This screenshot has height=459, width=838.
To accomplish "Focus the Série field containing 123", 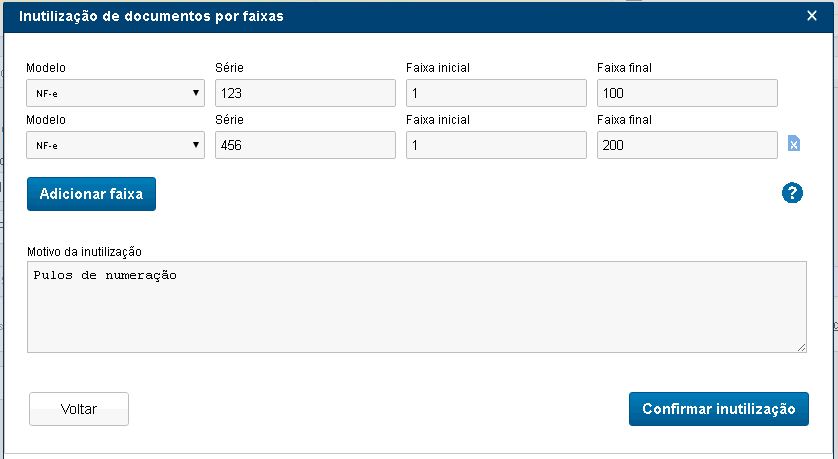I will 305,93.
